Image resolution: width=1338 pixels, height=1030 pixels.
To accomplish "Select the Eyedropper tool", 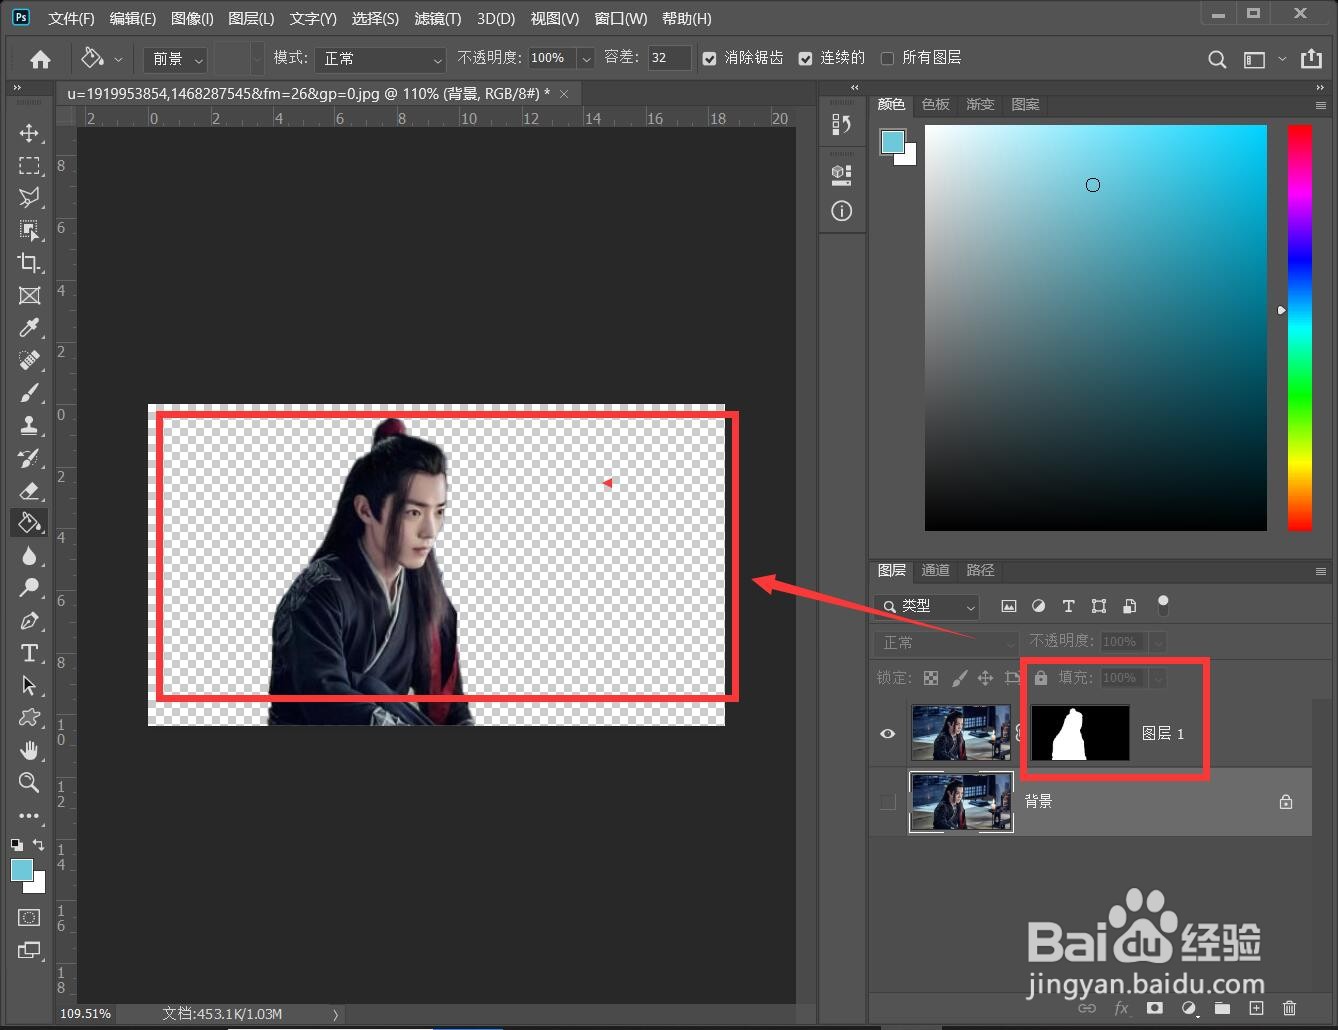I will point(29,328).
